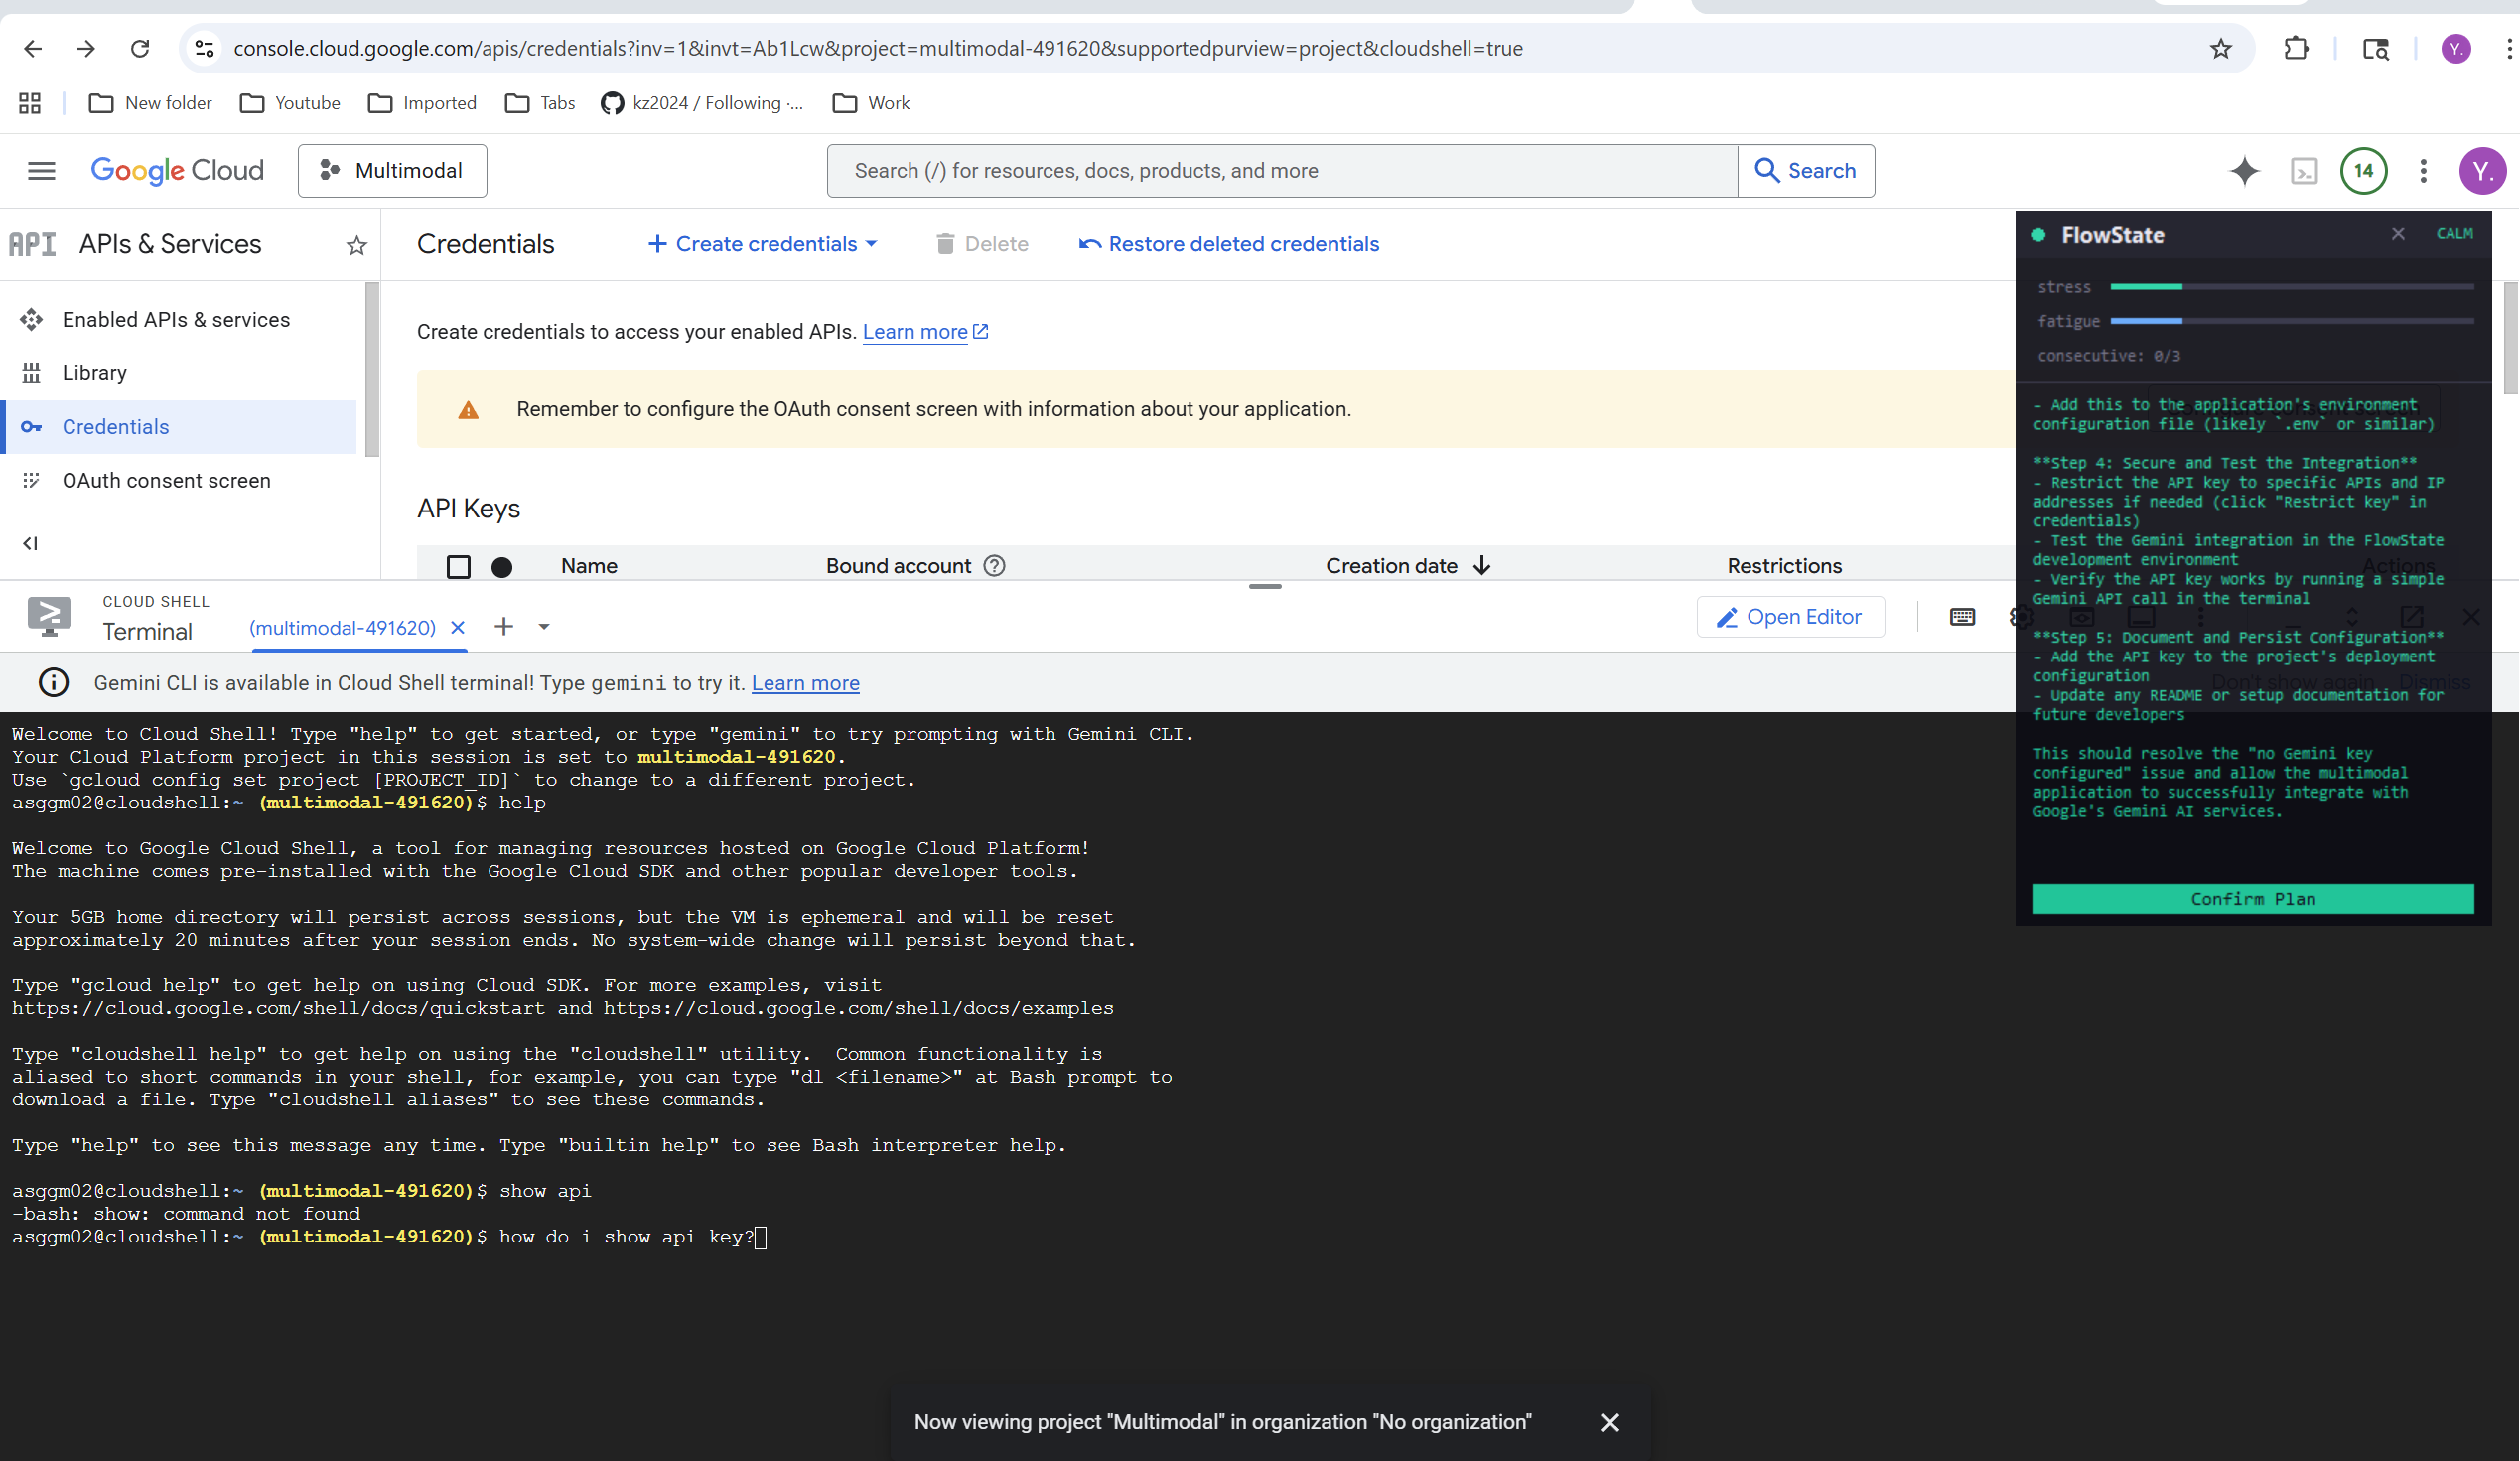
Task: Open the Chrome extensions puzzle icon
Action: click(x=2296, y=48)
